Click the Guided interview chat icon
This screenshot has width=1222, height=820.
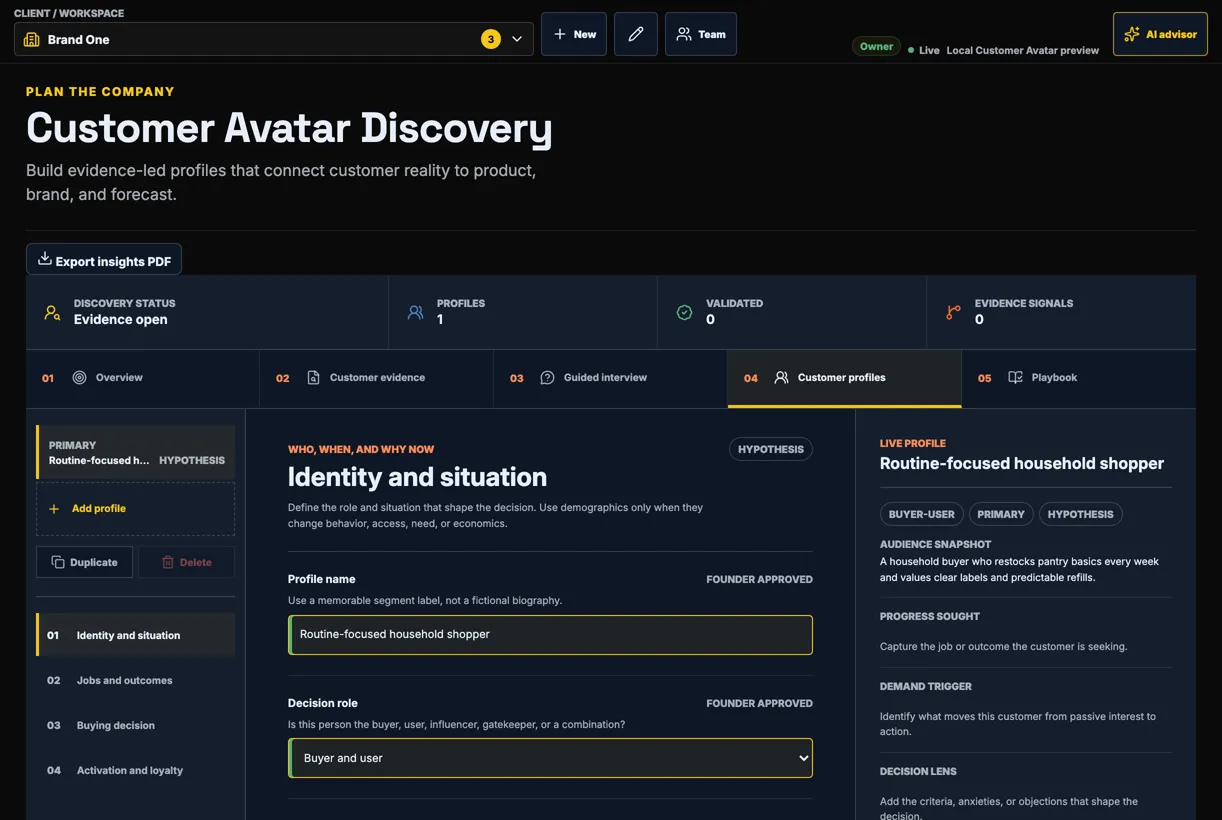[547, 378]
